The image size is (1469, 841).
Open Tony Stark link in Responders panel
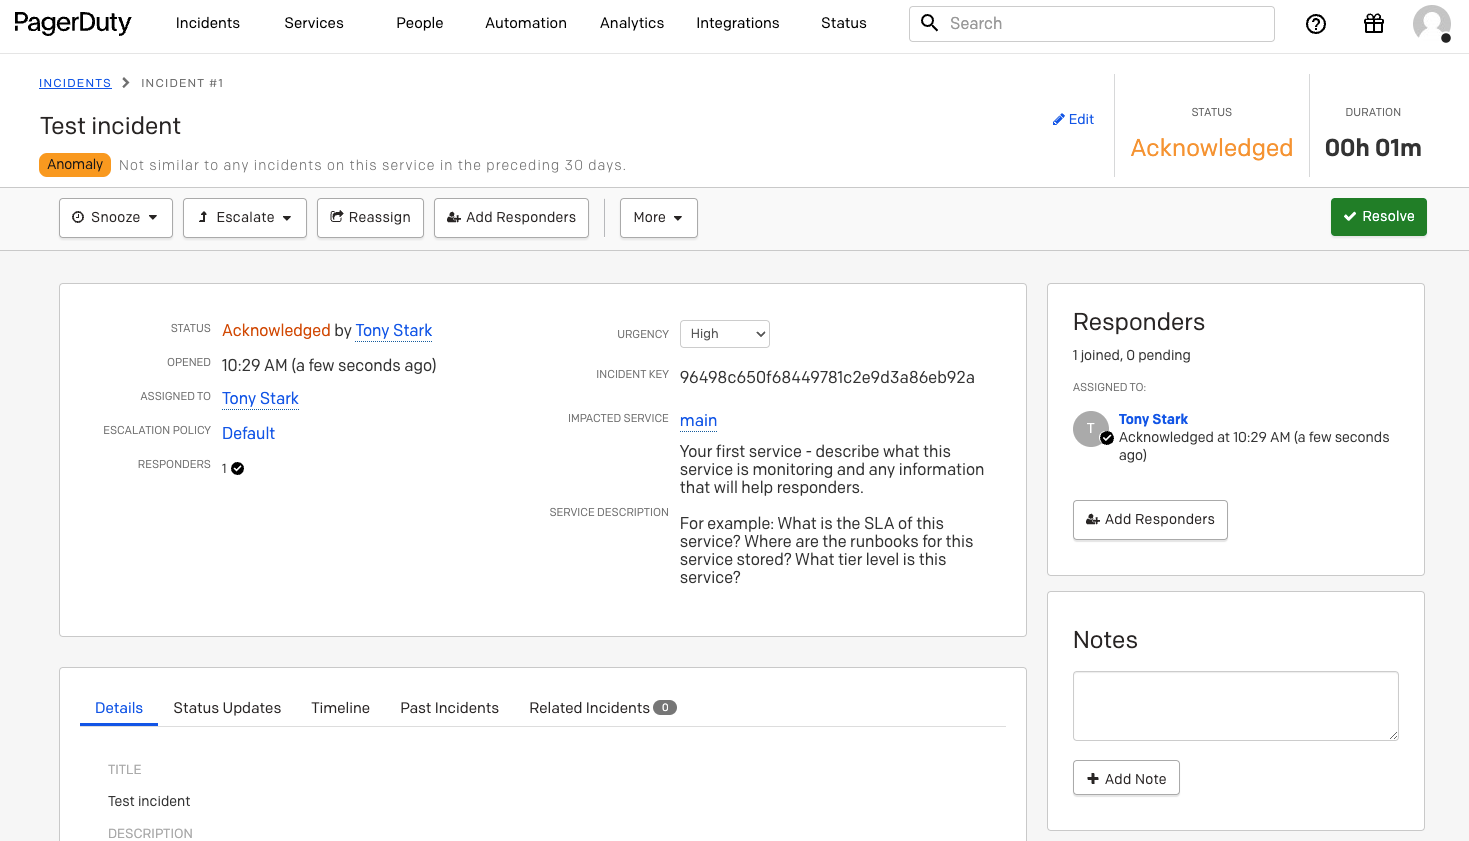click(1153, 419)
